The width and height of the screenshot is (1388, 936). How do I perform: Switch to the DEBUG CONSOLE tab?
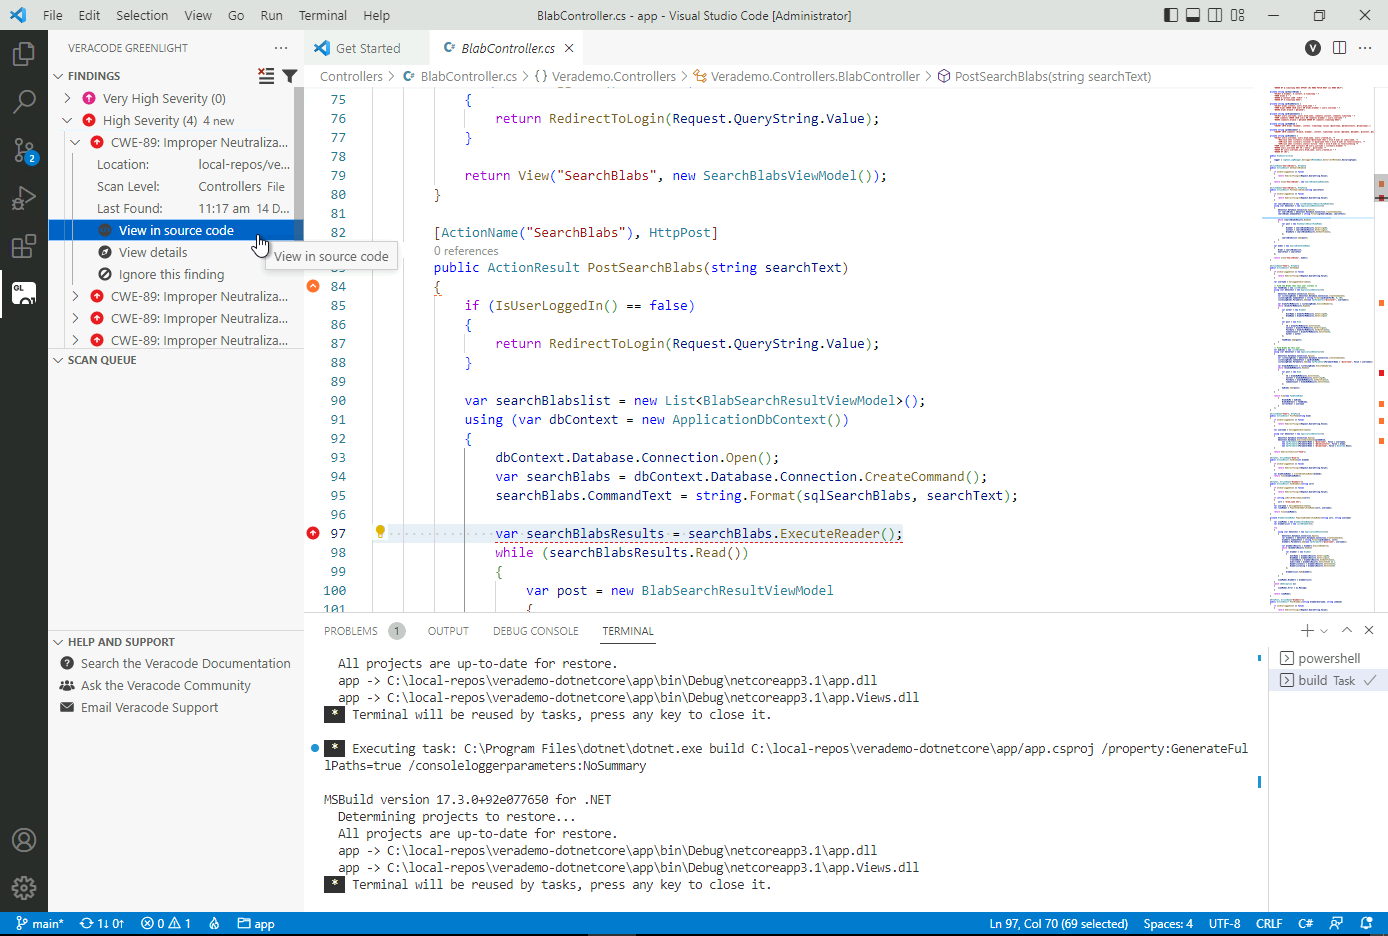click(535, 631)
